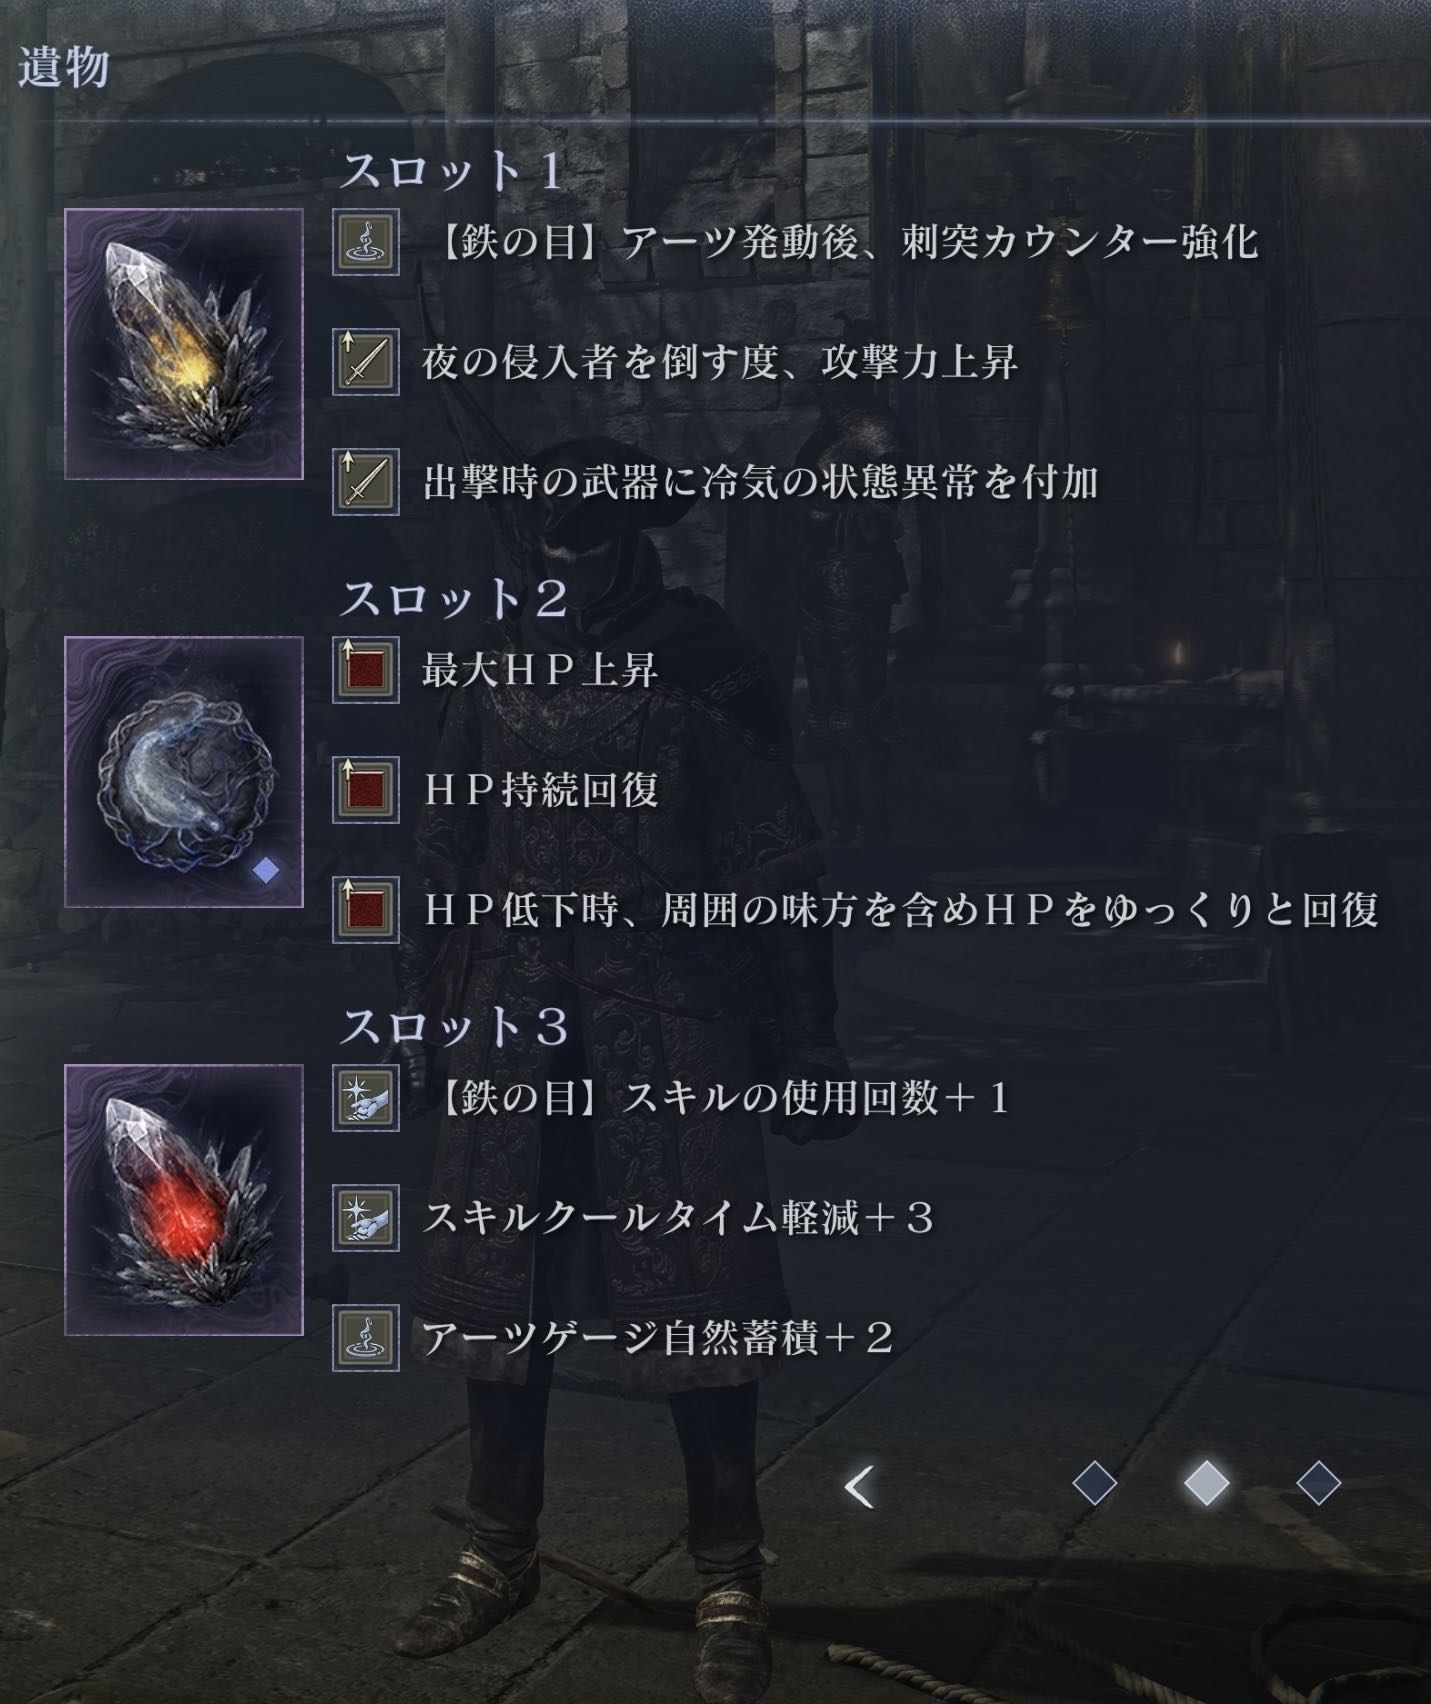This screenshot has width=1431, height=1704.
Task: Open the スロット3 heading
Action: click(455, 1028)
